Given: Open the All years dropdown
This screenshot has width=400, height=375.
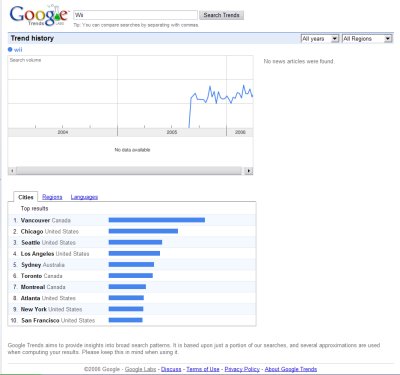Looking at the screenshot, I should (320, 39).
